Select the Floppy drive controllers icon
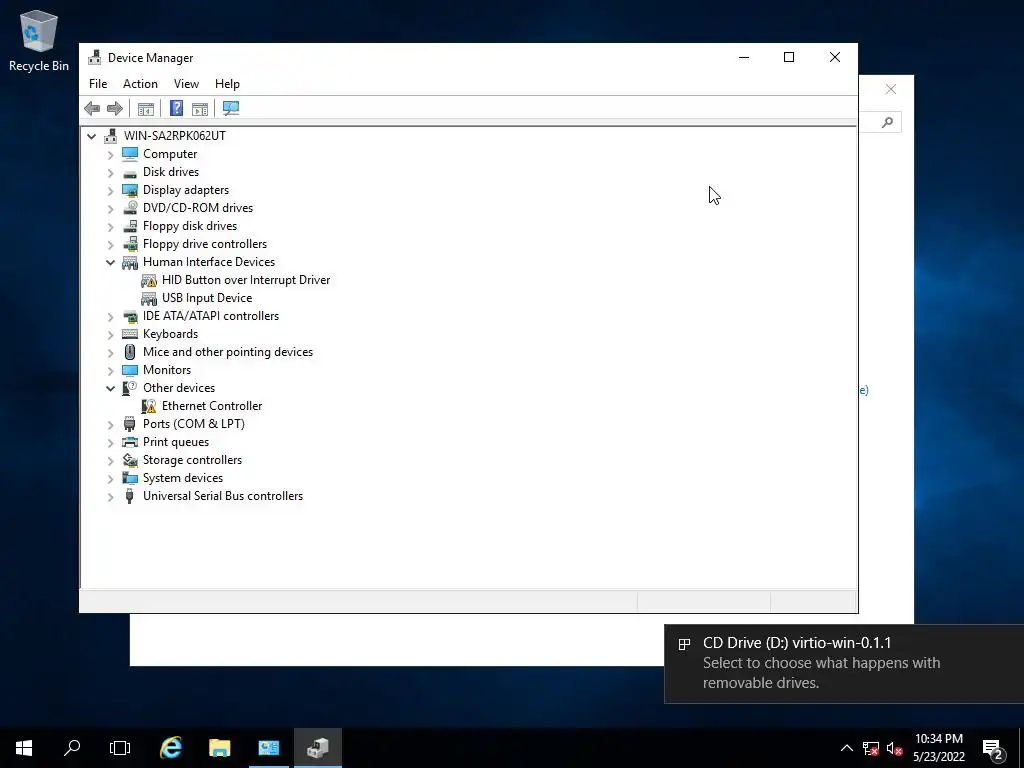 (130, 244)
